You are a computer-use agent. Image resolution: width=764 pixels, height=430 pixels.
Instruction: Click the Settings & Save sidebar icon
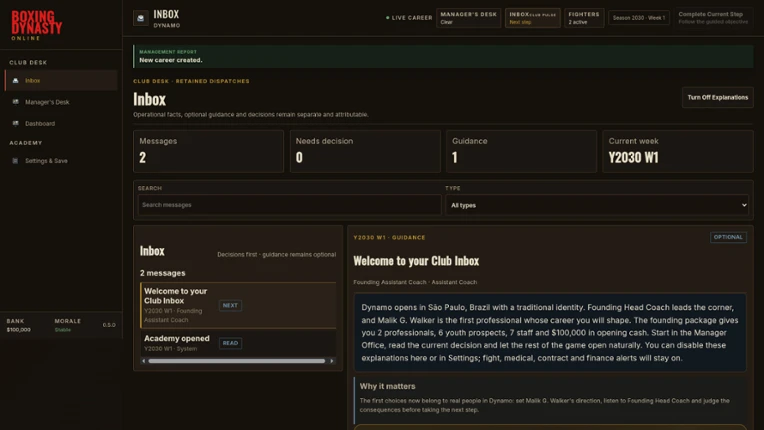(16, 161)
